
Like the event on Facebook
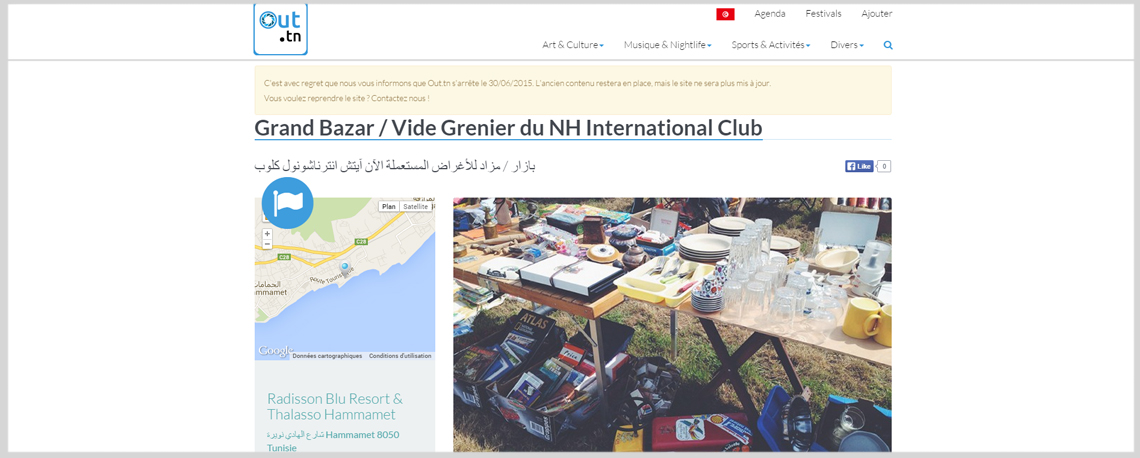point(859,166)
